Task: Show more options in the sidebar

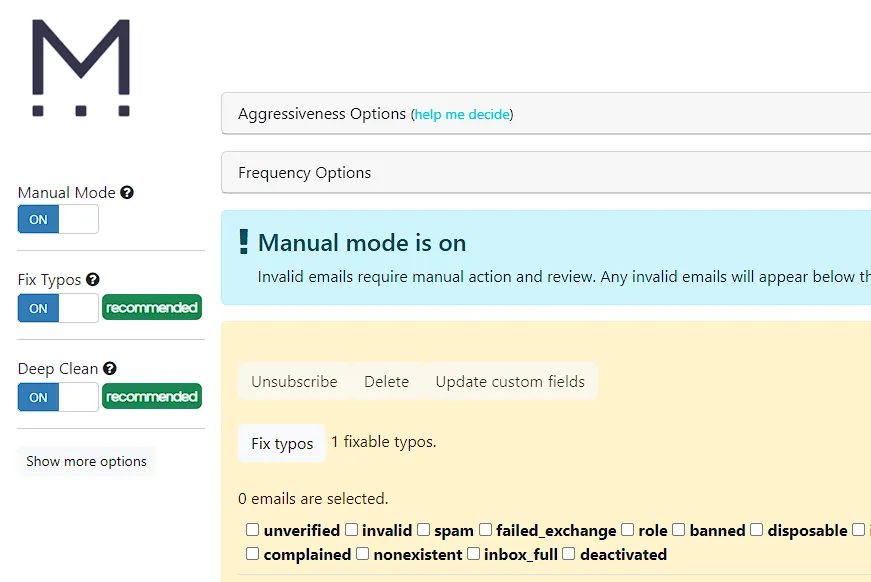Action: [87, 461]
